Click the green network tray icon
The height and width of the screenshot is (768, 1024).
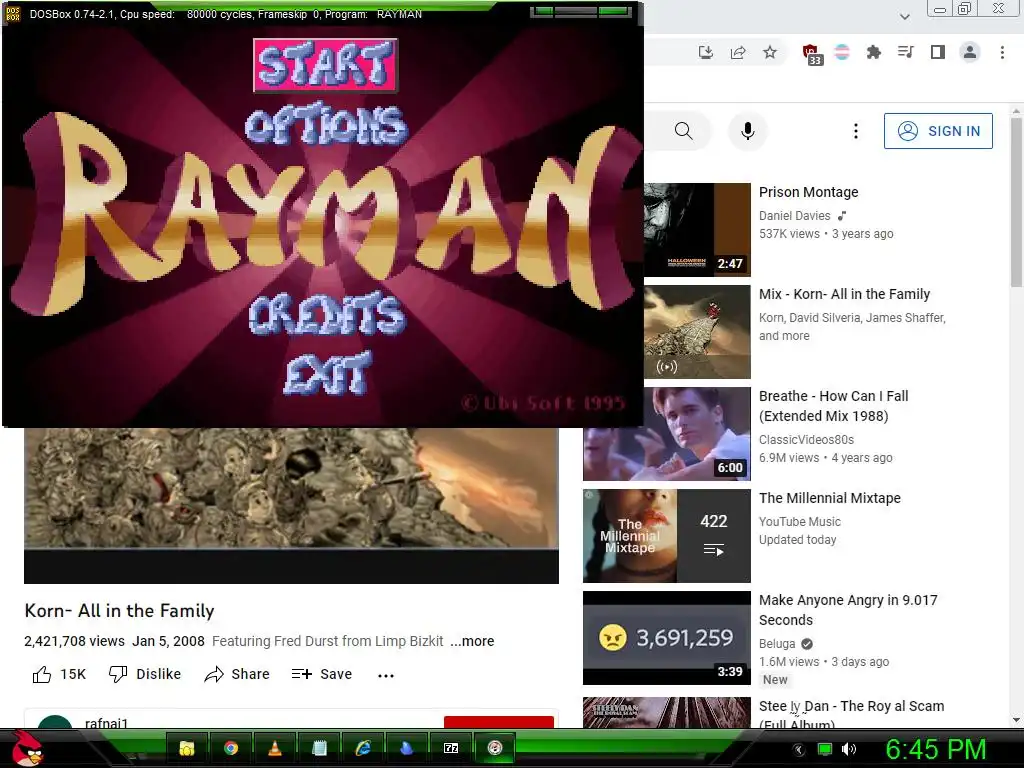point(825,750)
